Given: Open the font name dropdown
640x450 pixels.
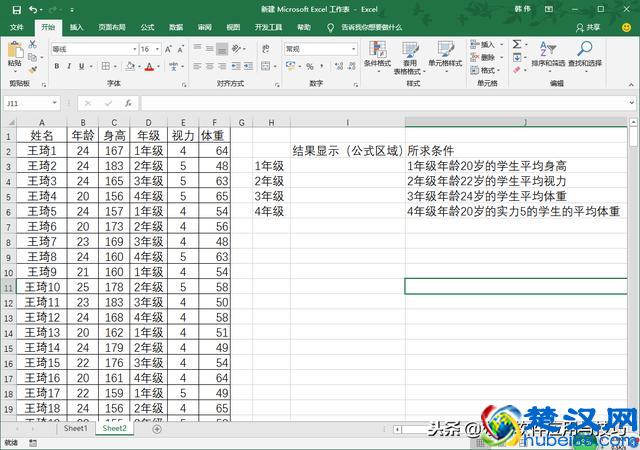Looking at the screenshot, I should 135,49.
